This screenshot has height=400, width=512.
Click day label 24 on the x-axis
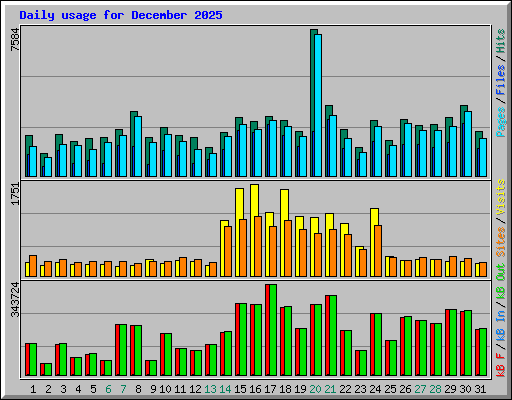click(x=375, y=389)
